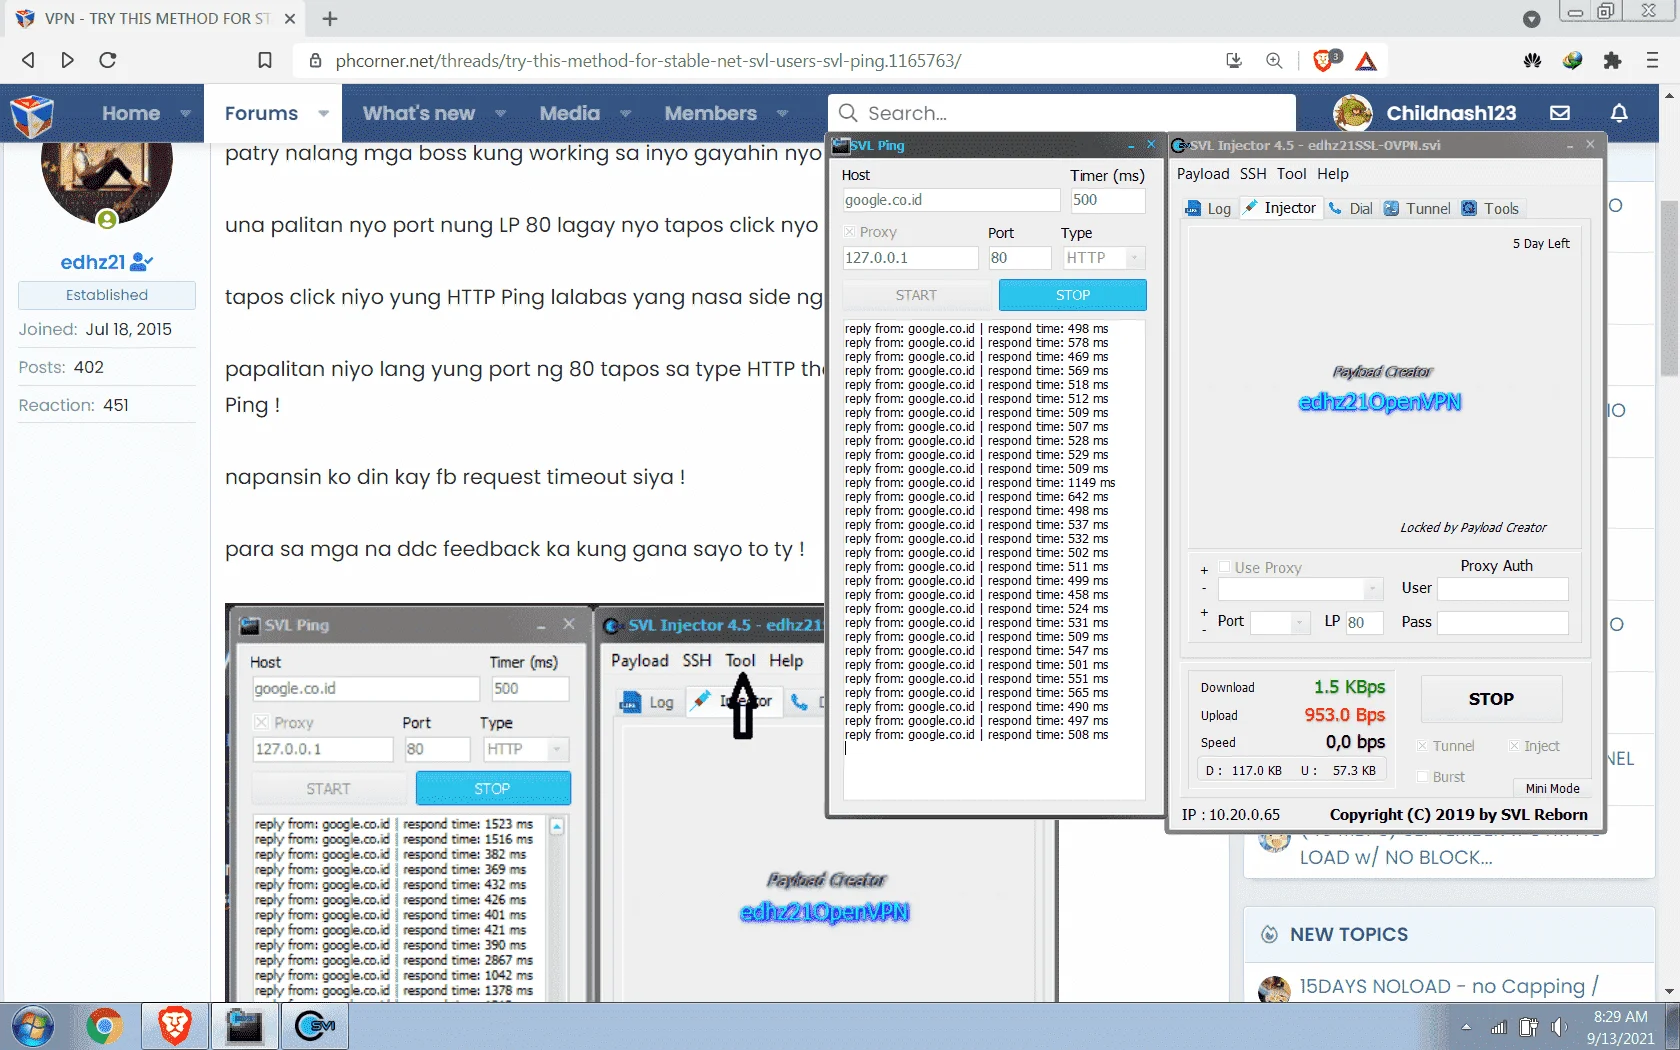Click the browser address bar URL
1680x1050 pixels.
click(648, 61)
